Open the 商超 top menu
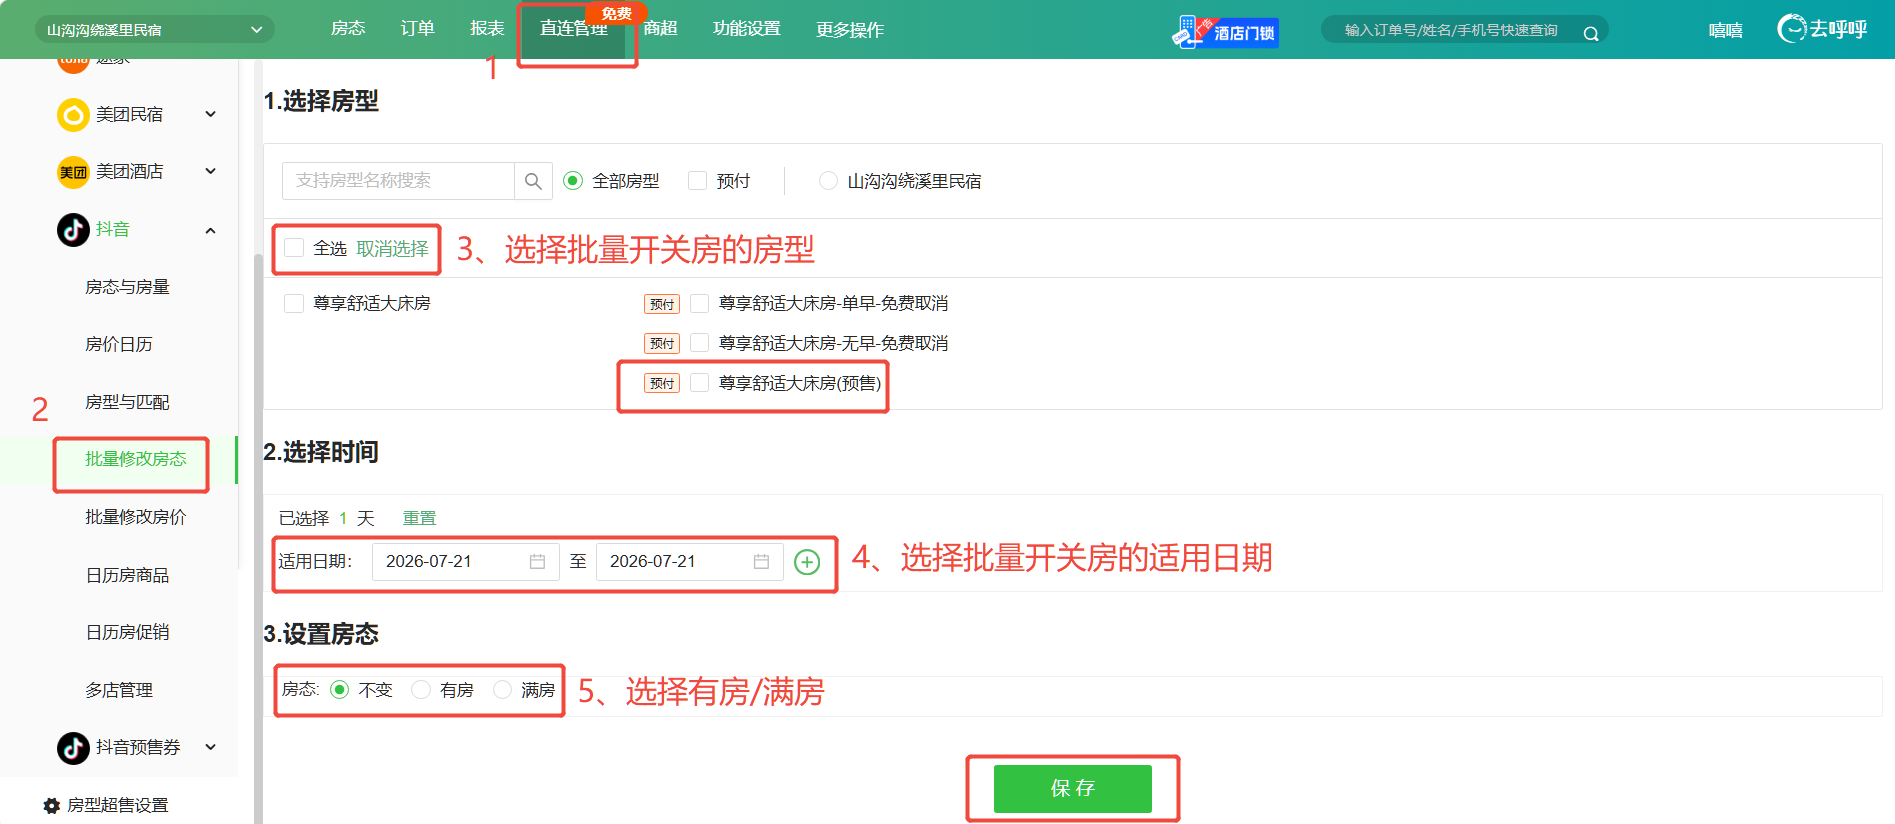The image size is (1895, 824). pos(661,29)
